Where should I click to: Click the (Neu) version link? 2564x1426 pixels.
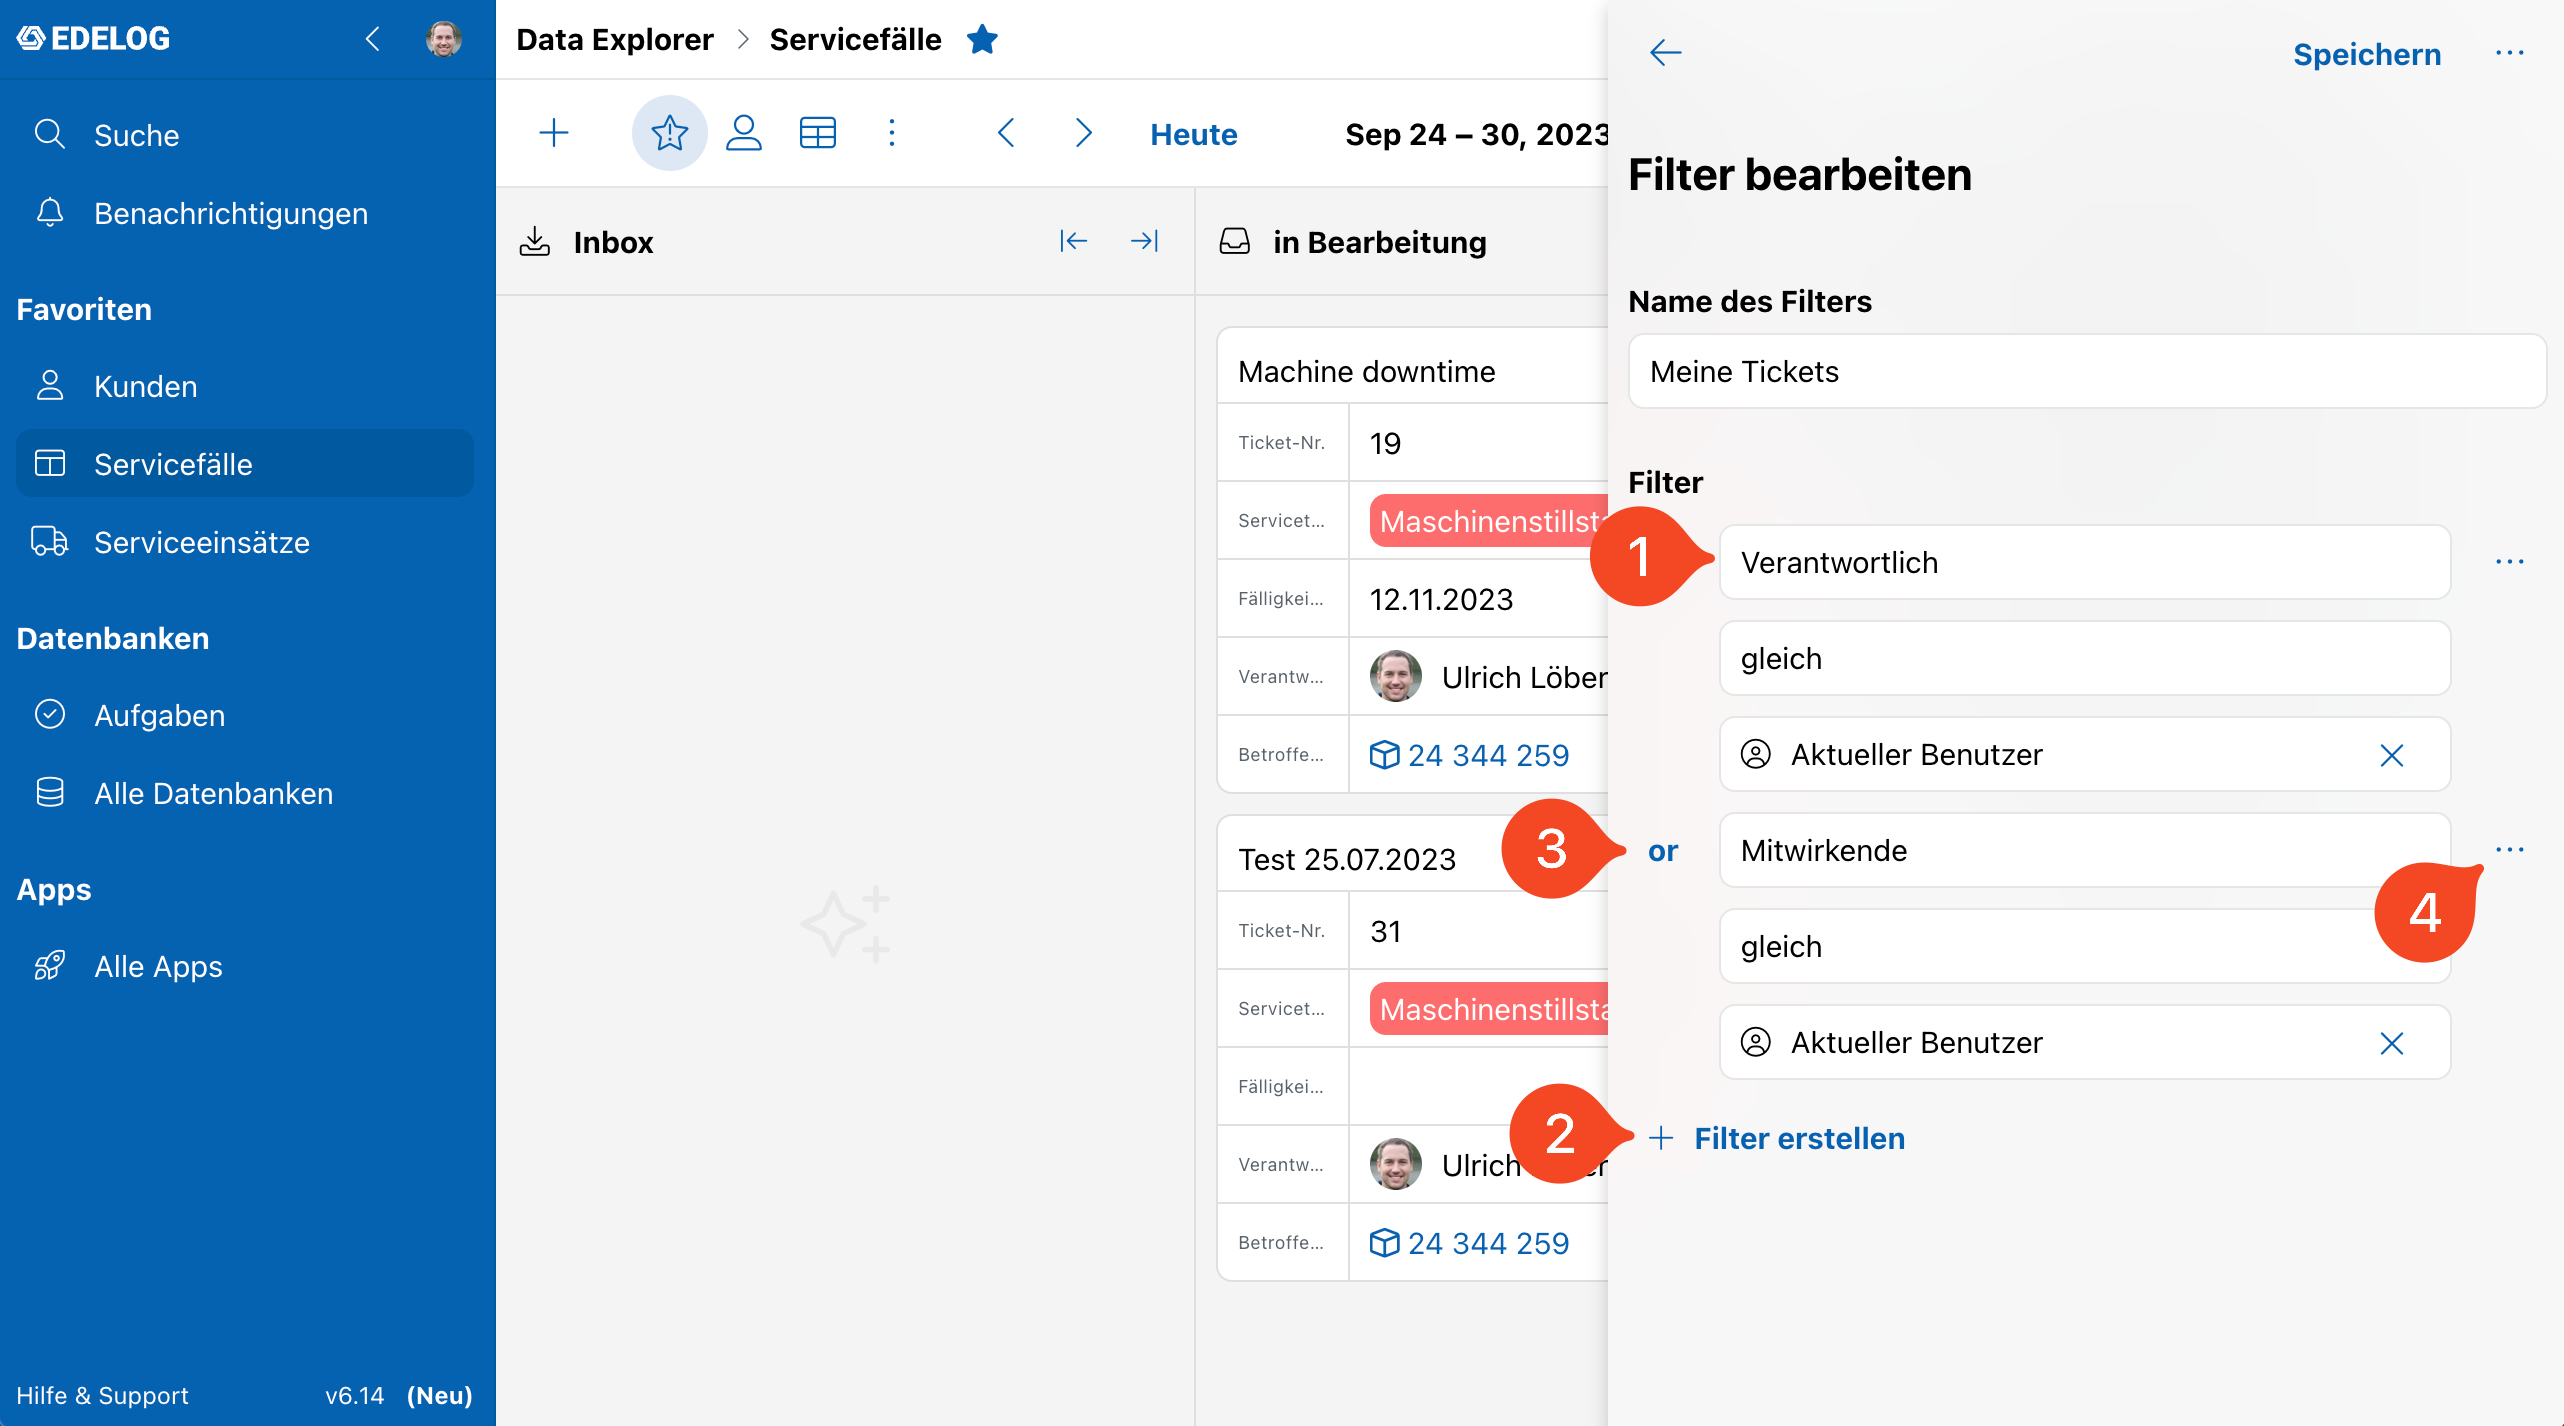[439, 1395]
